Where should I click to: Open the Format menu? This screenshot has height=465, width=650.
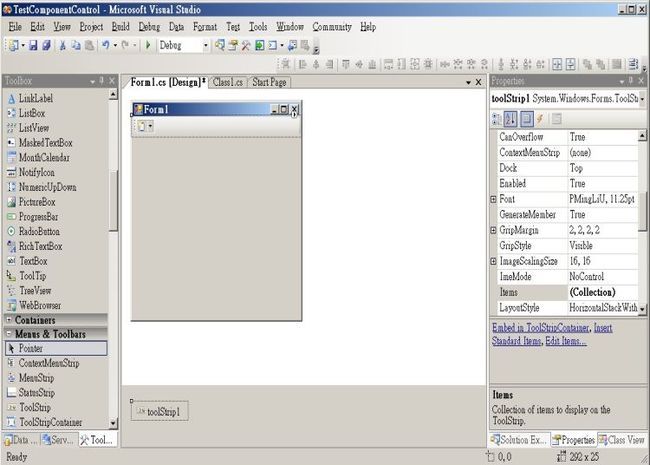click(205, 27)
